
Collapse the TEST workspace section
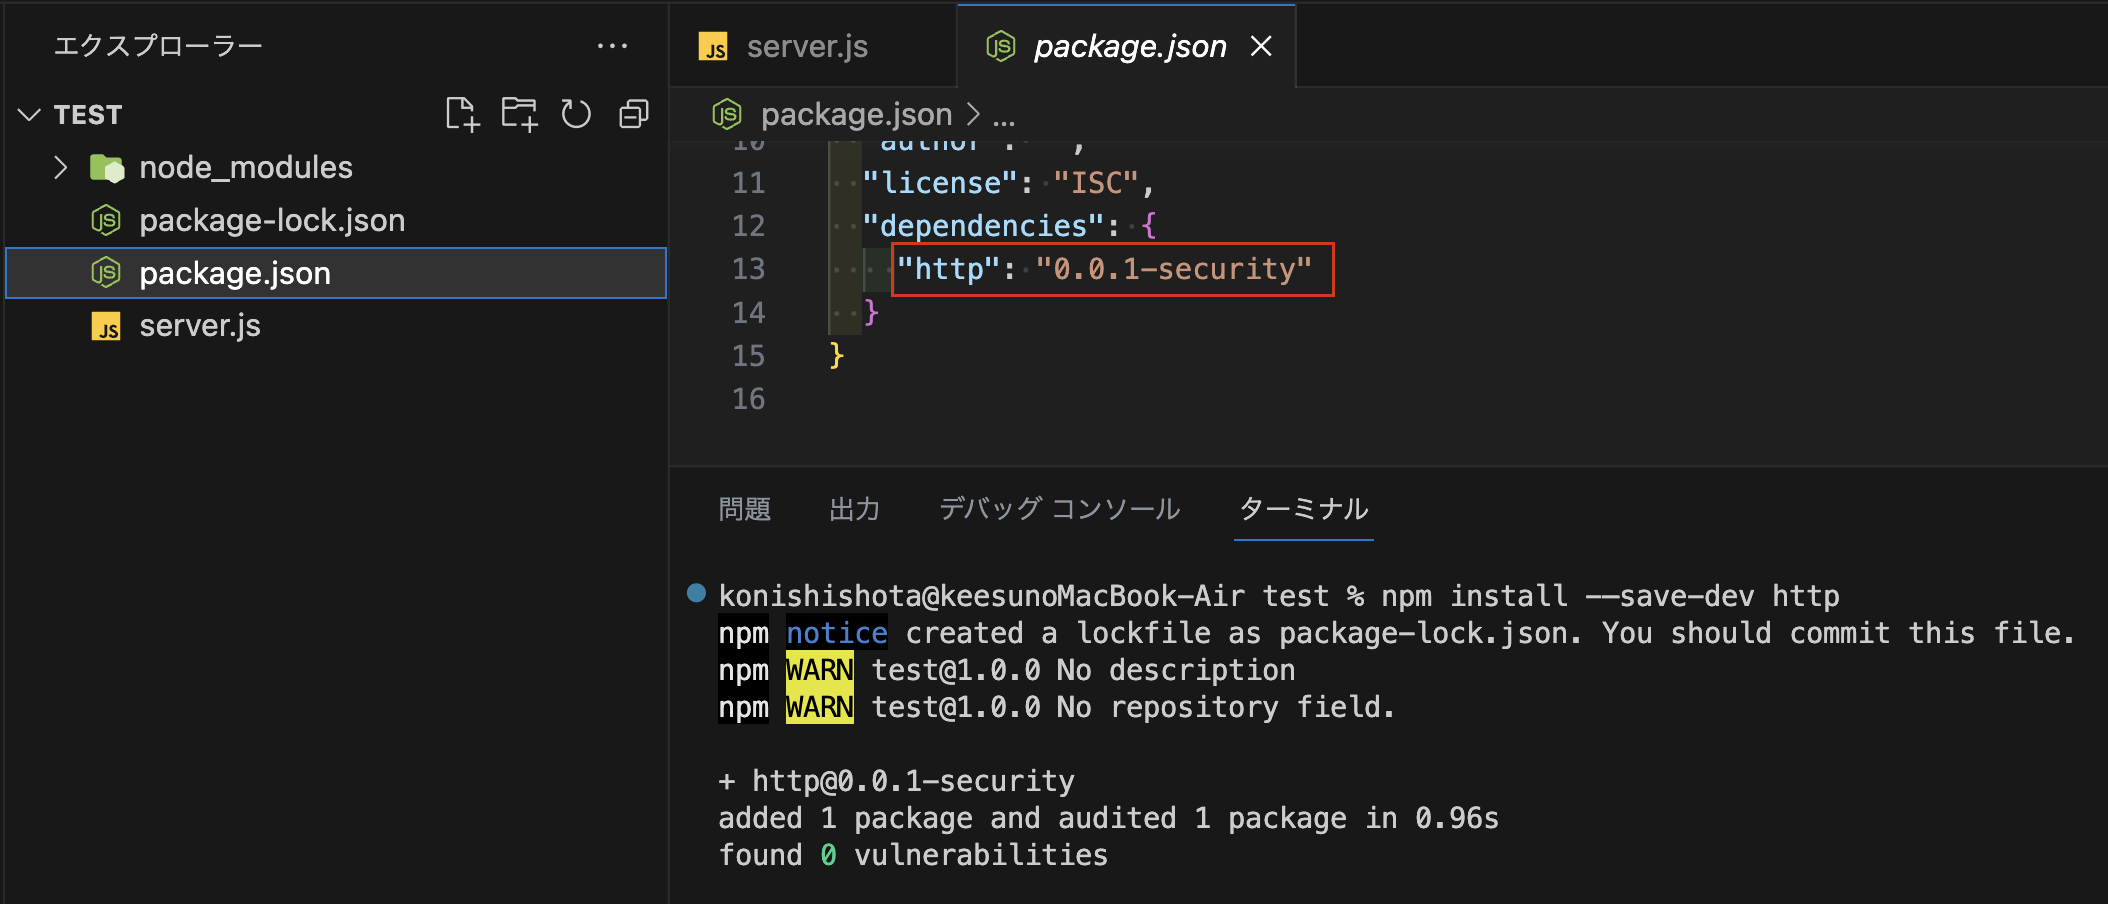coord(30,115)
